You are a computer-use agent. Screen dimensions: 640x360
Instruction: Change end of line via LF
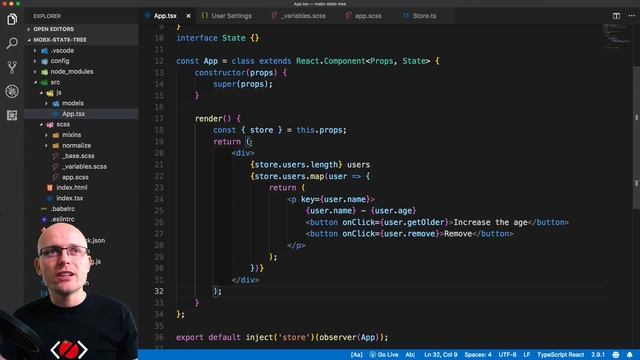(x=527, y=355)
